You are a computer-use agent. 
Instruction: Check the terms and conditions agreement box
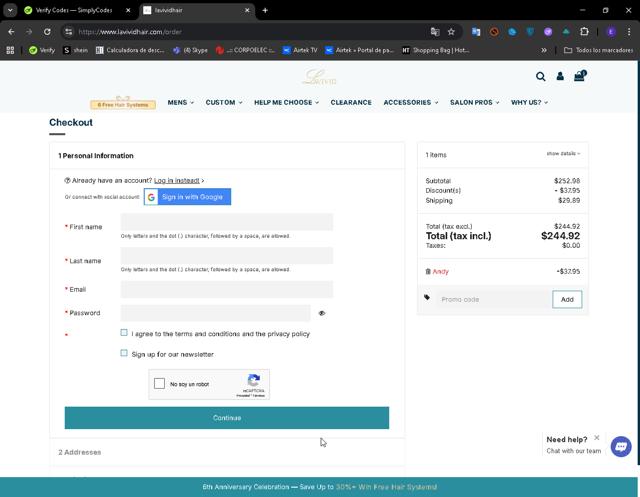pyautogui.click(x=124, y=333)
